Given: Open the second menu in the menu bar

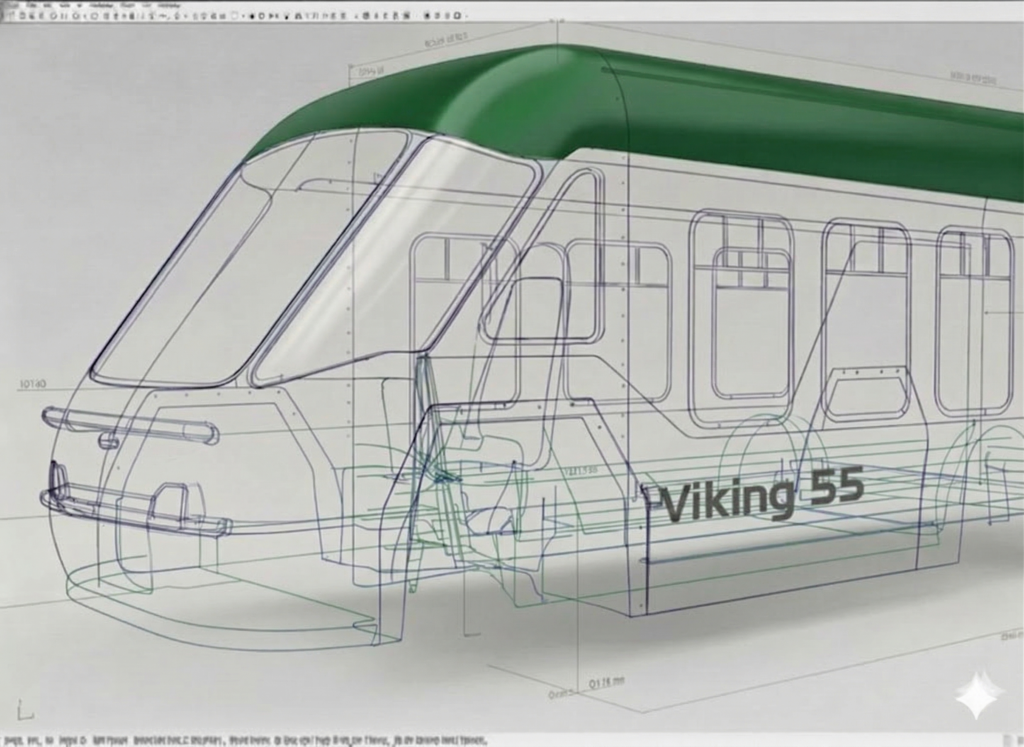Looking at the screenshot, I should coord(32,5).
